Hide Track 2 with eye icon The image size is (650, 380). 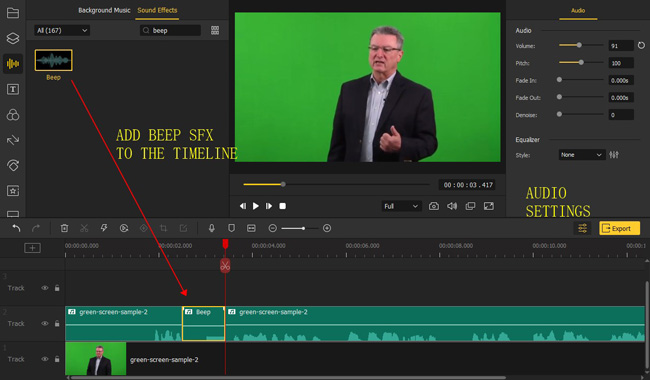(x=44, y=324)
